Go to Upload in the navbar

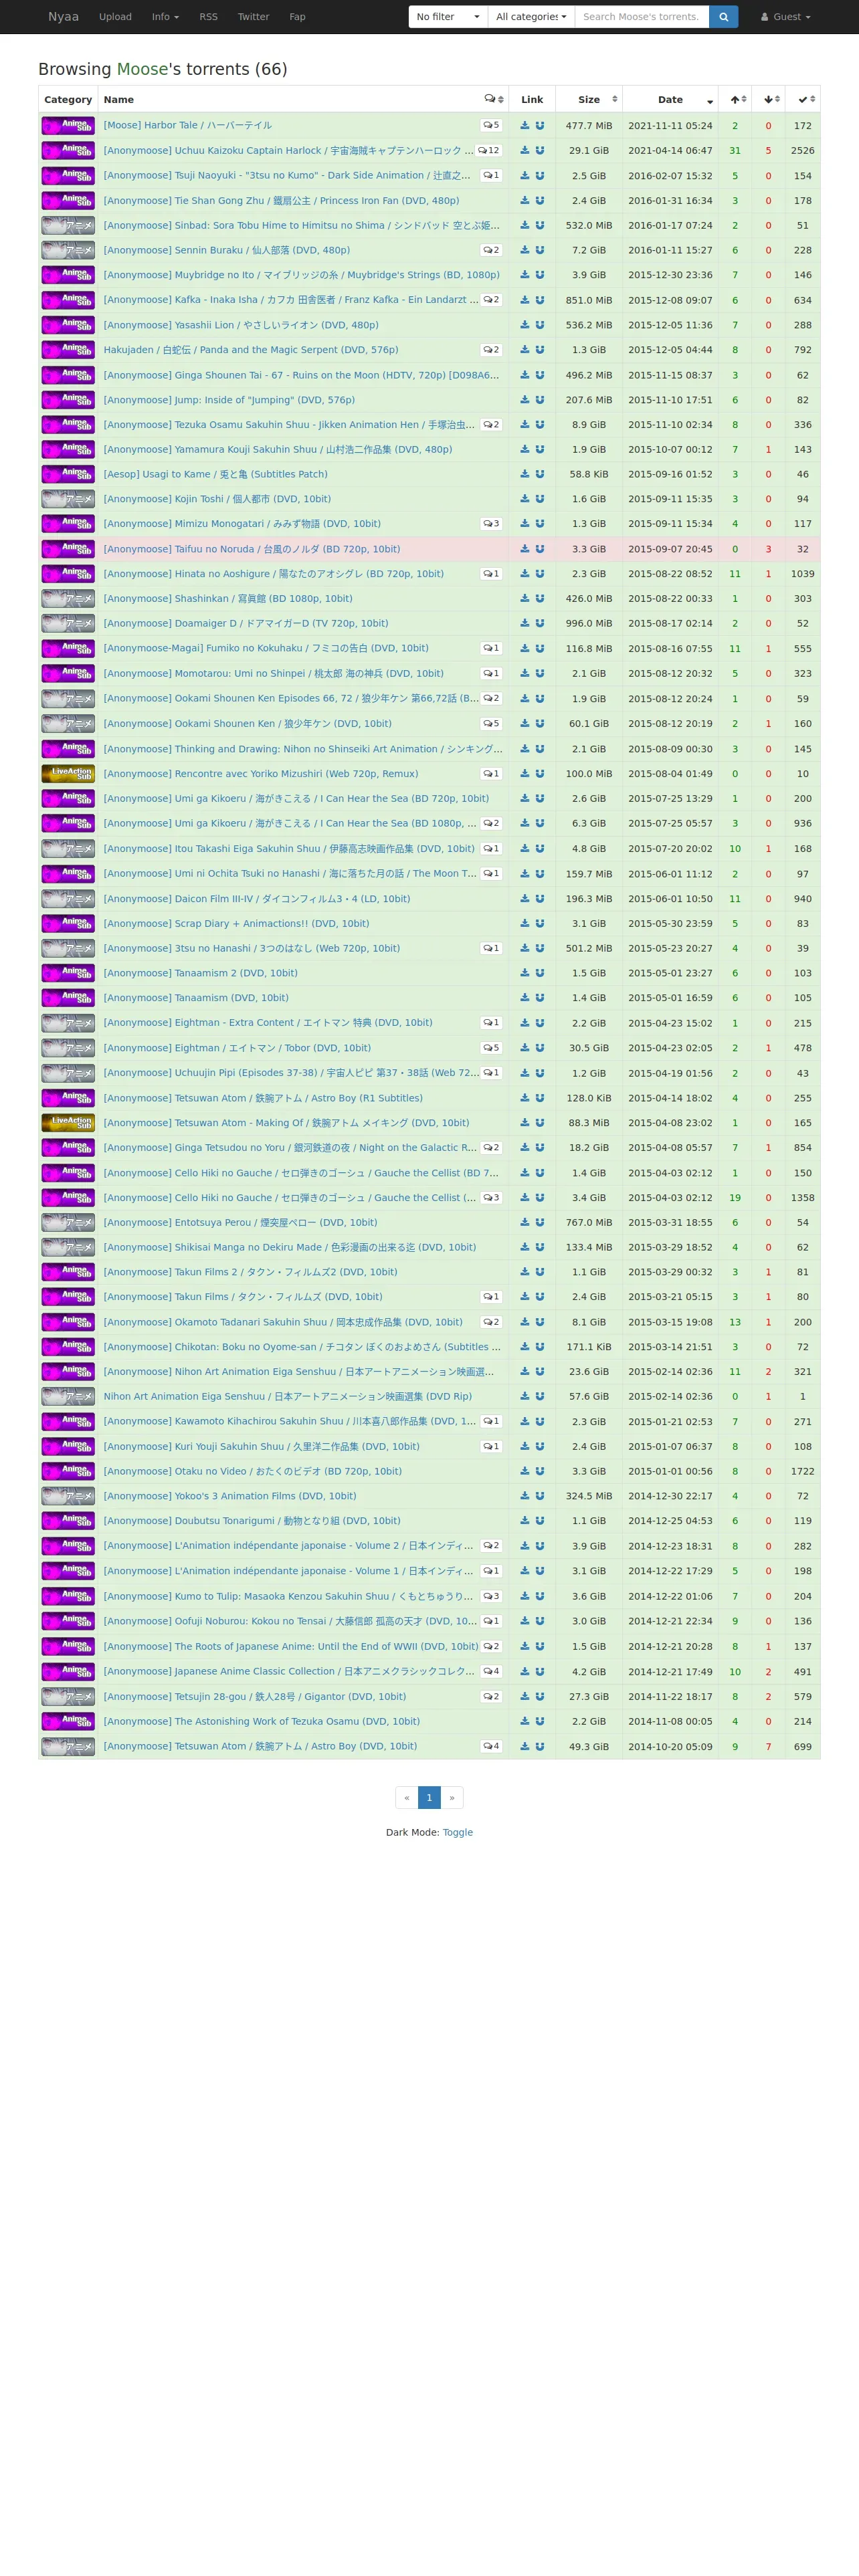pyautogui.click(x=115, y=17)
